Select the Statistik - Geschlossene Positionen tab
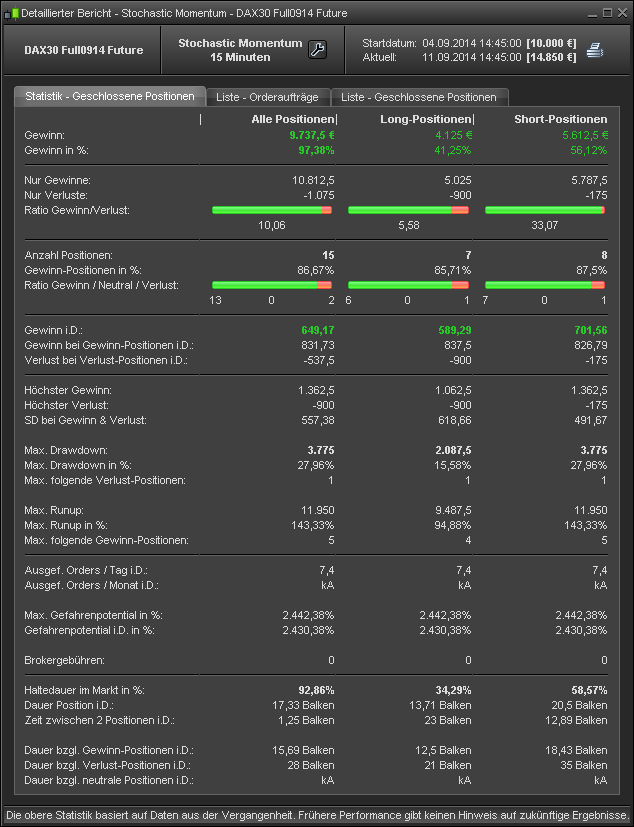 coord(110,97)
